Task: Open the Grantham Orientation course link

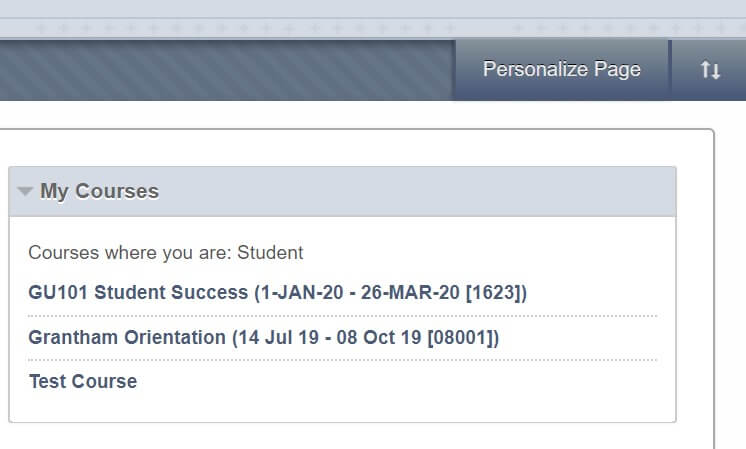Action: 263,337
